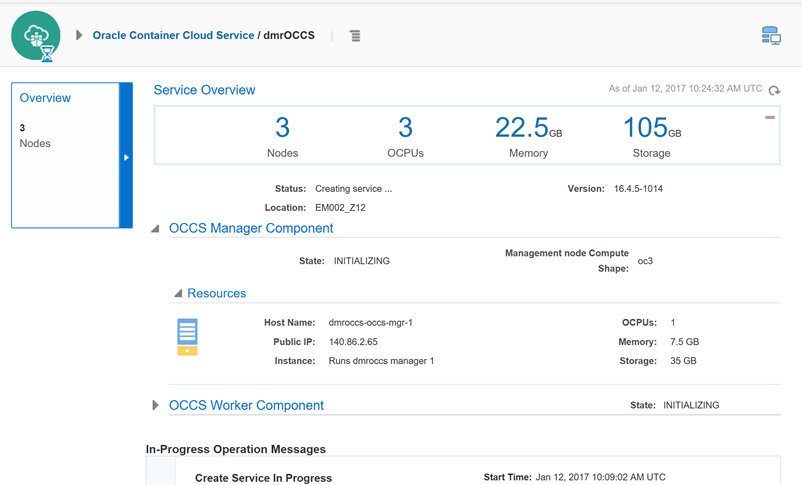
Task: Expand the OCCS Worker Component section
Action: [156, 406]
